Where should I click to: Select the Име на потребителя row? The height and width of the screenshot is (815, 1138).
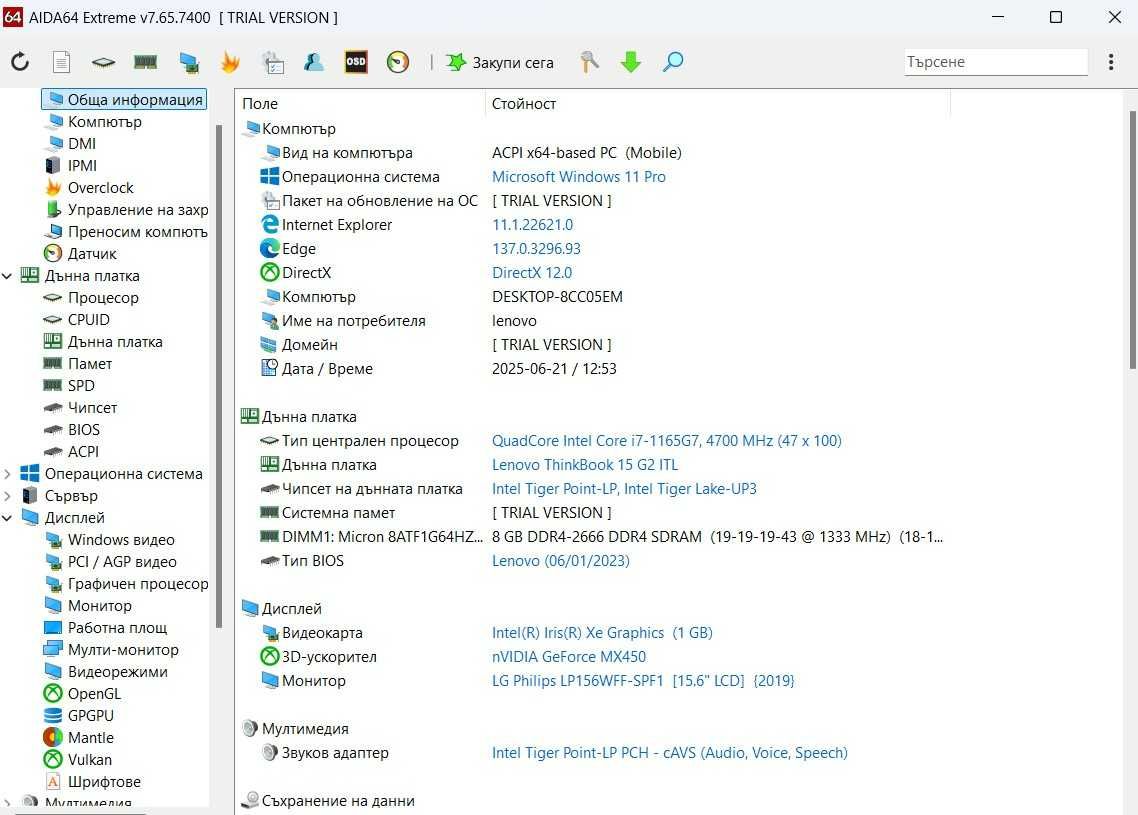coord(398,321)
